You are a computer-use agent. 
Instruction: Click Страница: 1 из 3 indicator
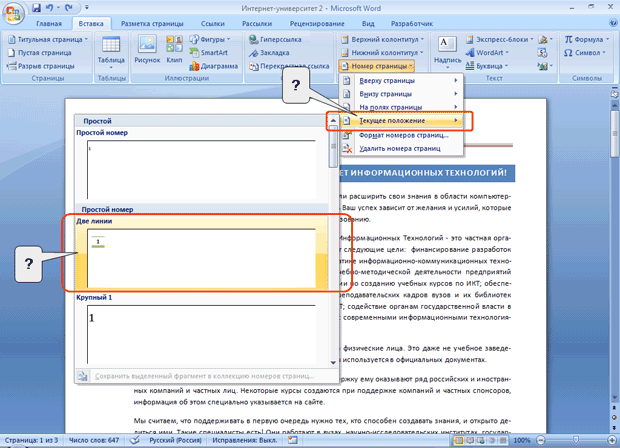[31, 440]
